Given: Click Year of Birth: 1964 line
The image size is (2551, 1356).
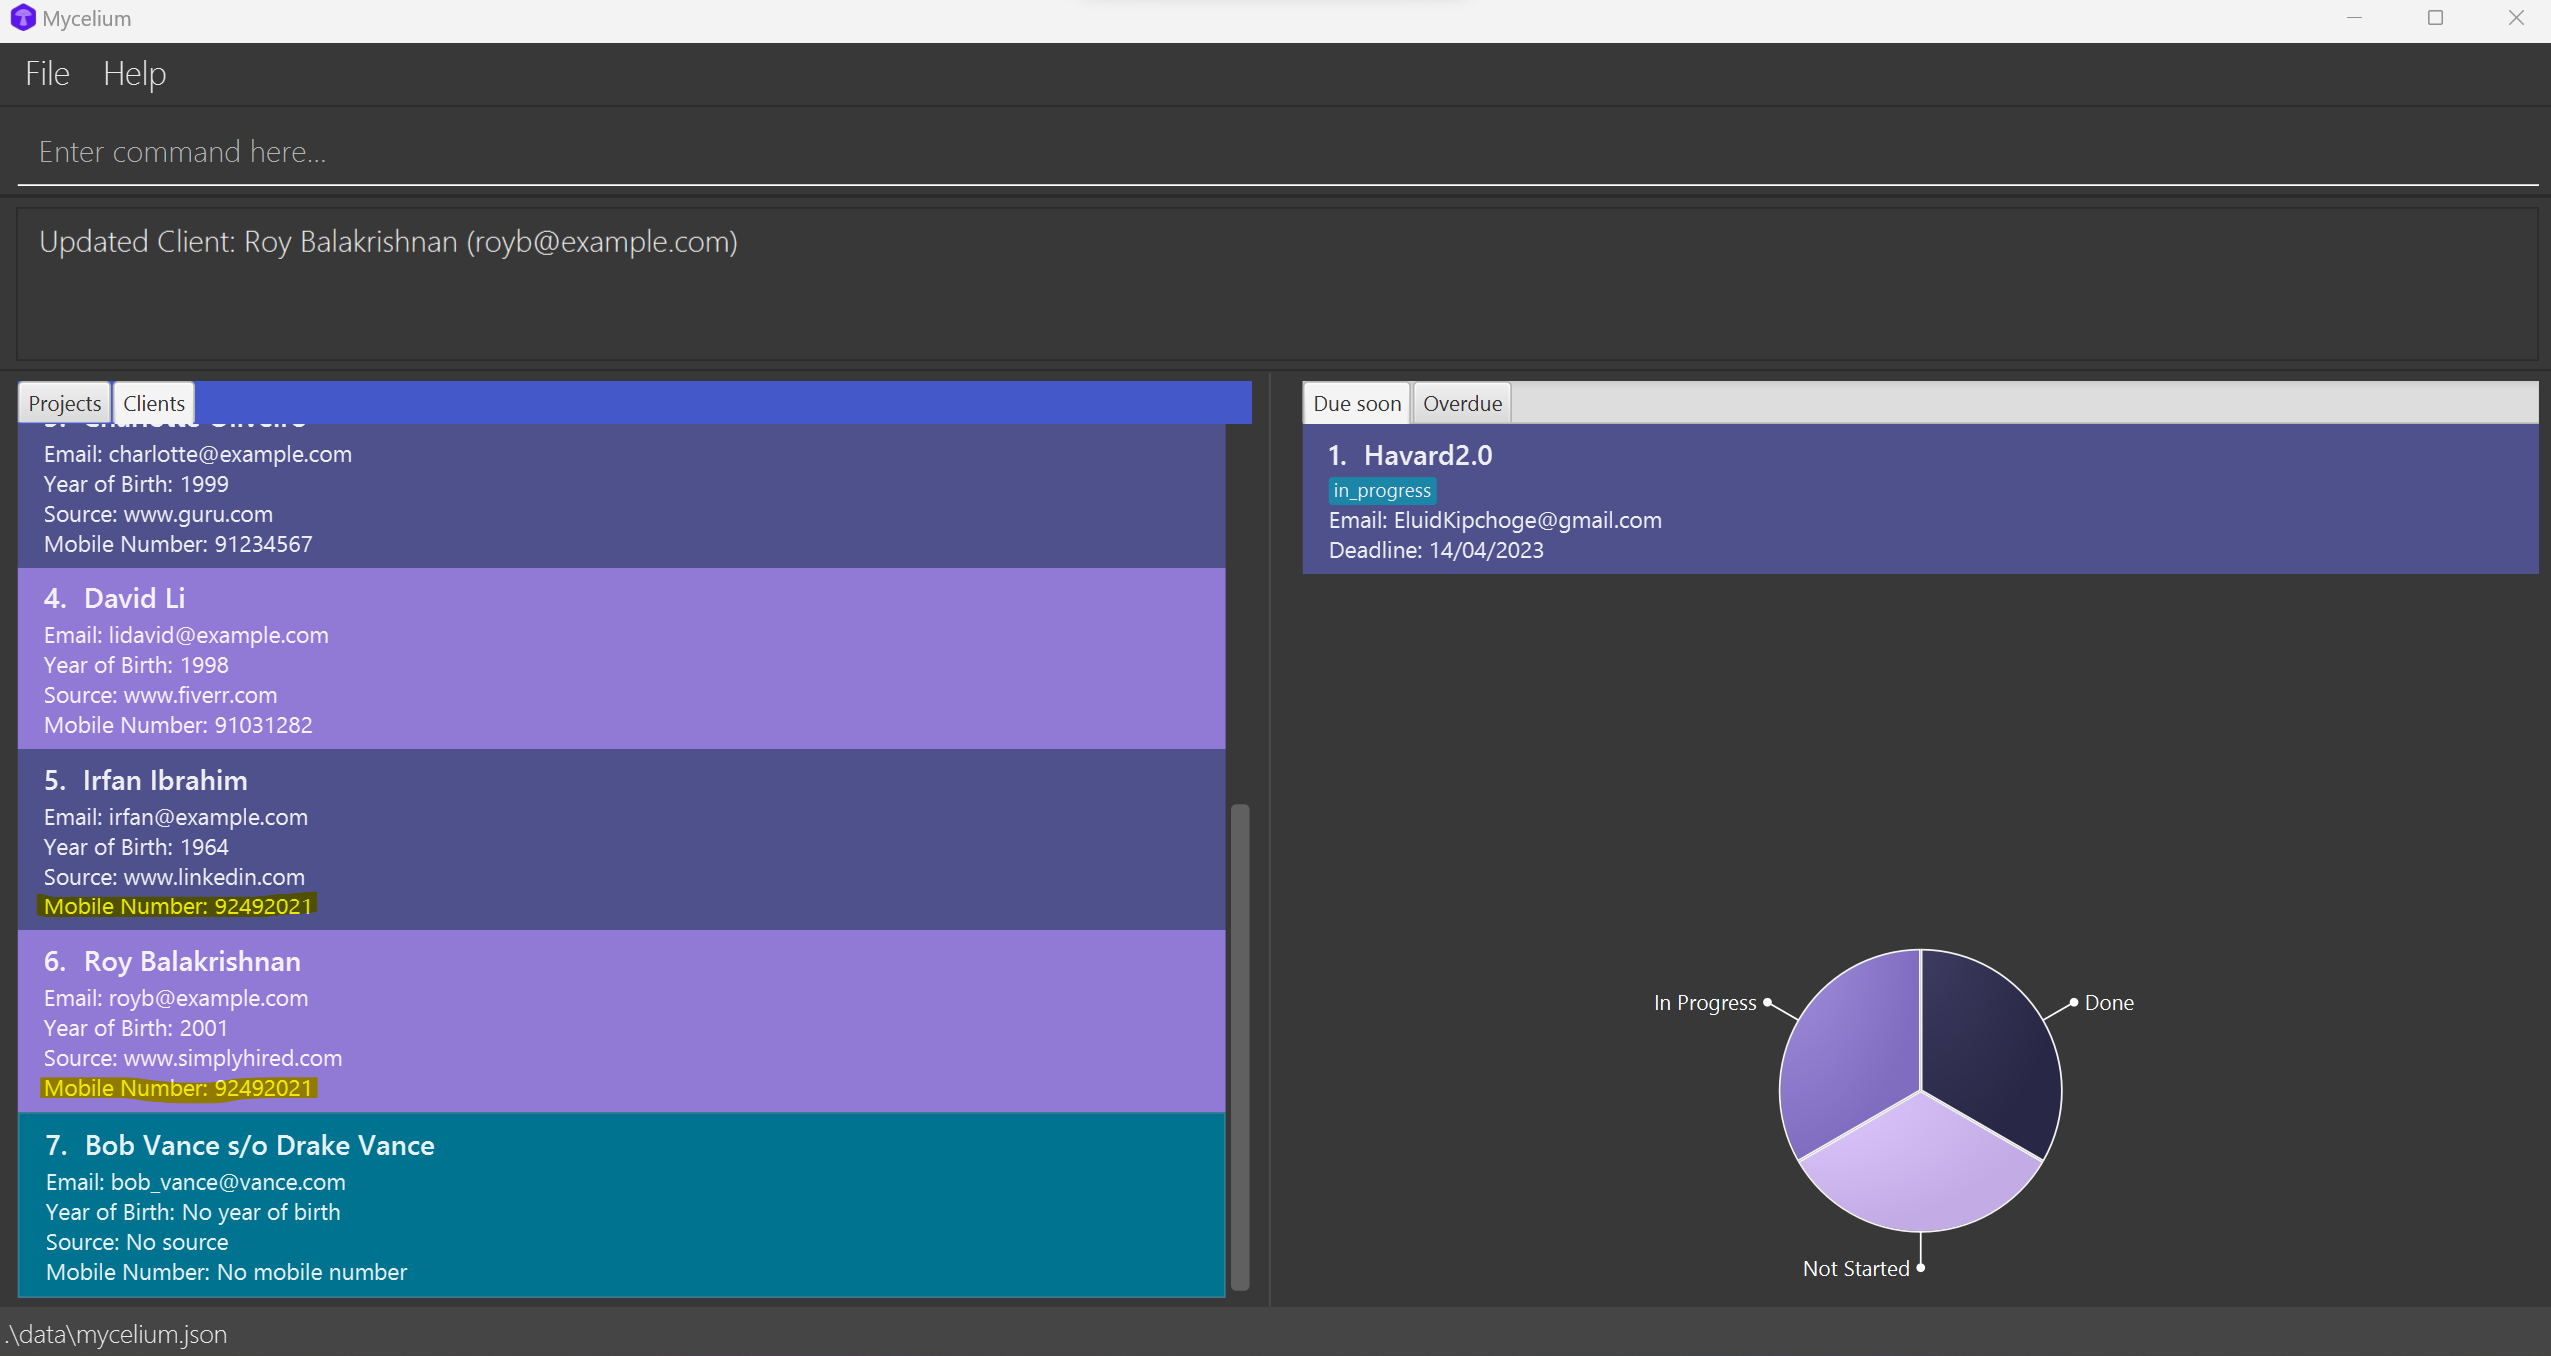Looking at the screenshot, I should (136, 847).
